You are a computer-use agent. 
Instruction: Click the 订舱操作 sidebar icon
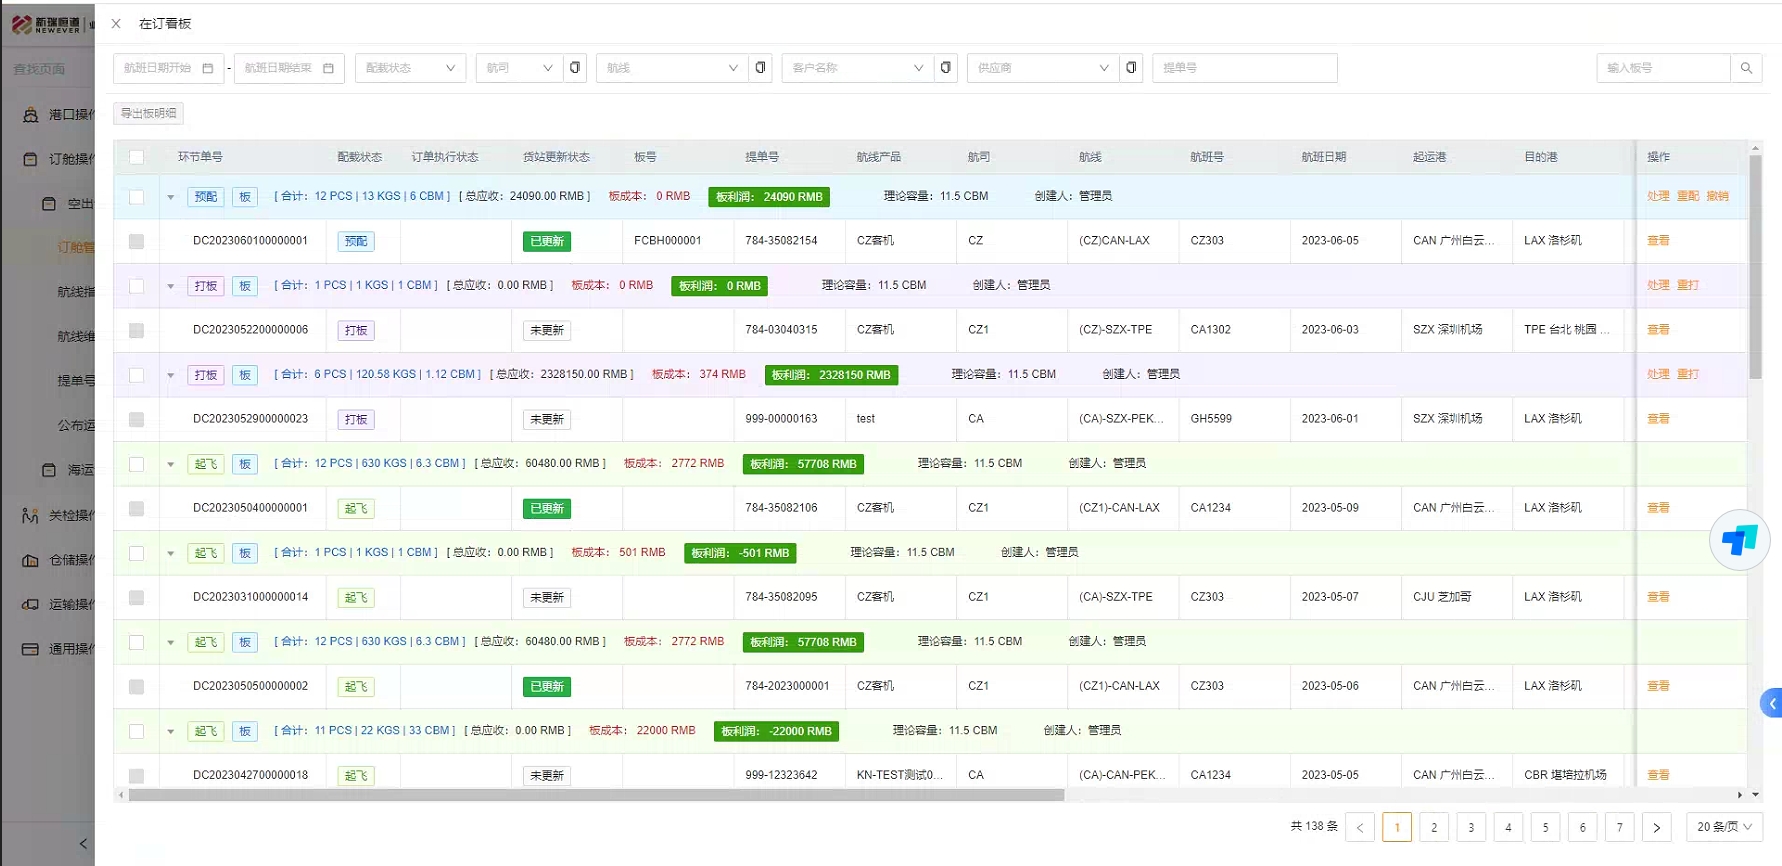pyautogui.click(x=30, y=159)
